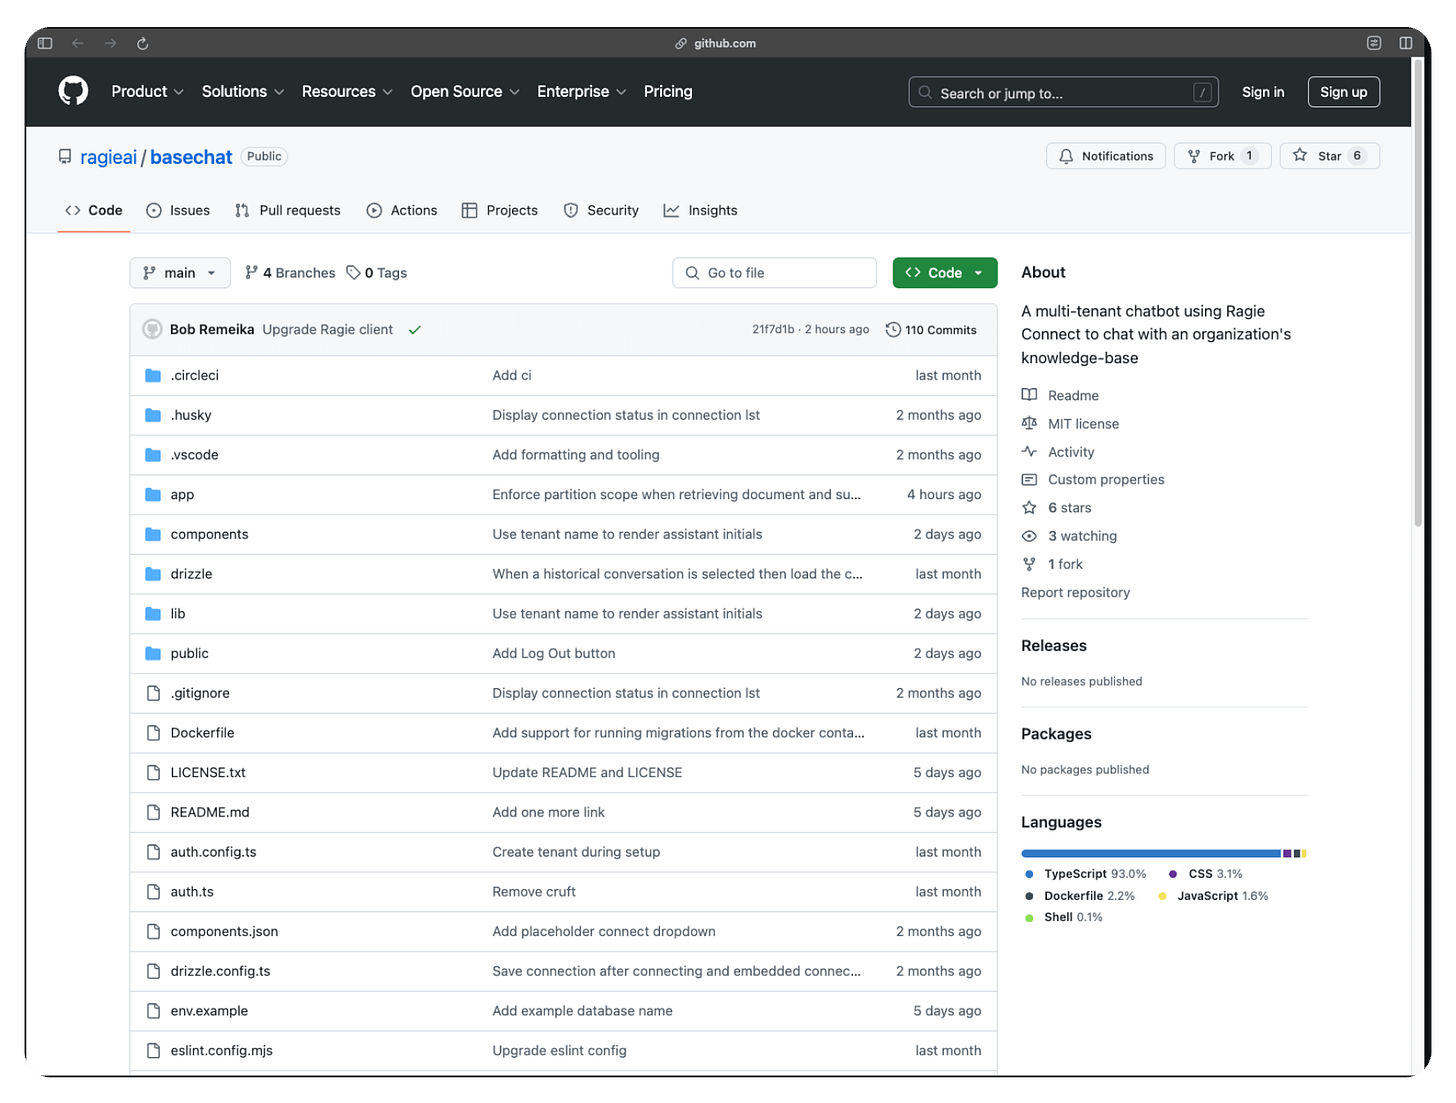
Task: Open the eslint.config.mjs file
Action: pos(221,1050)
